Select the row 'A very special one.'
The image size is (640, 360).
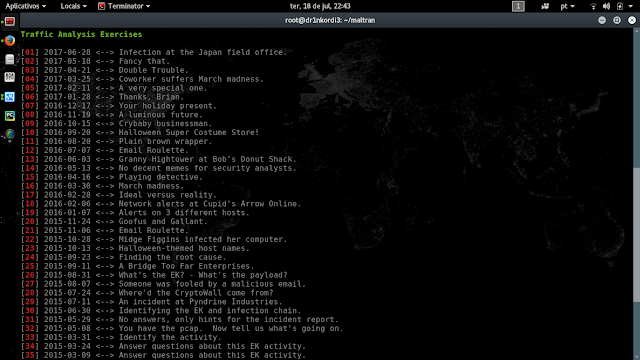coord(114,88)
